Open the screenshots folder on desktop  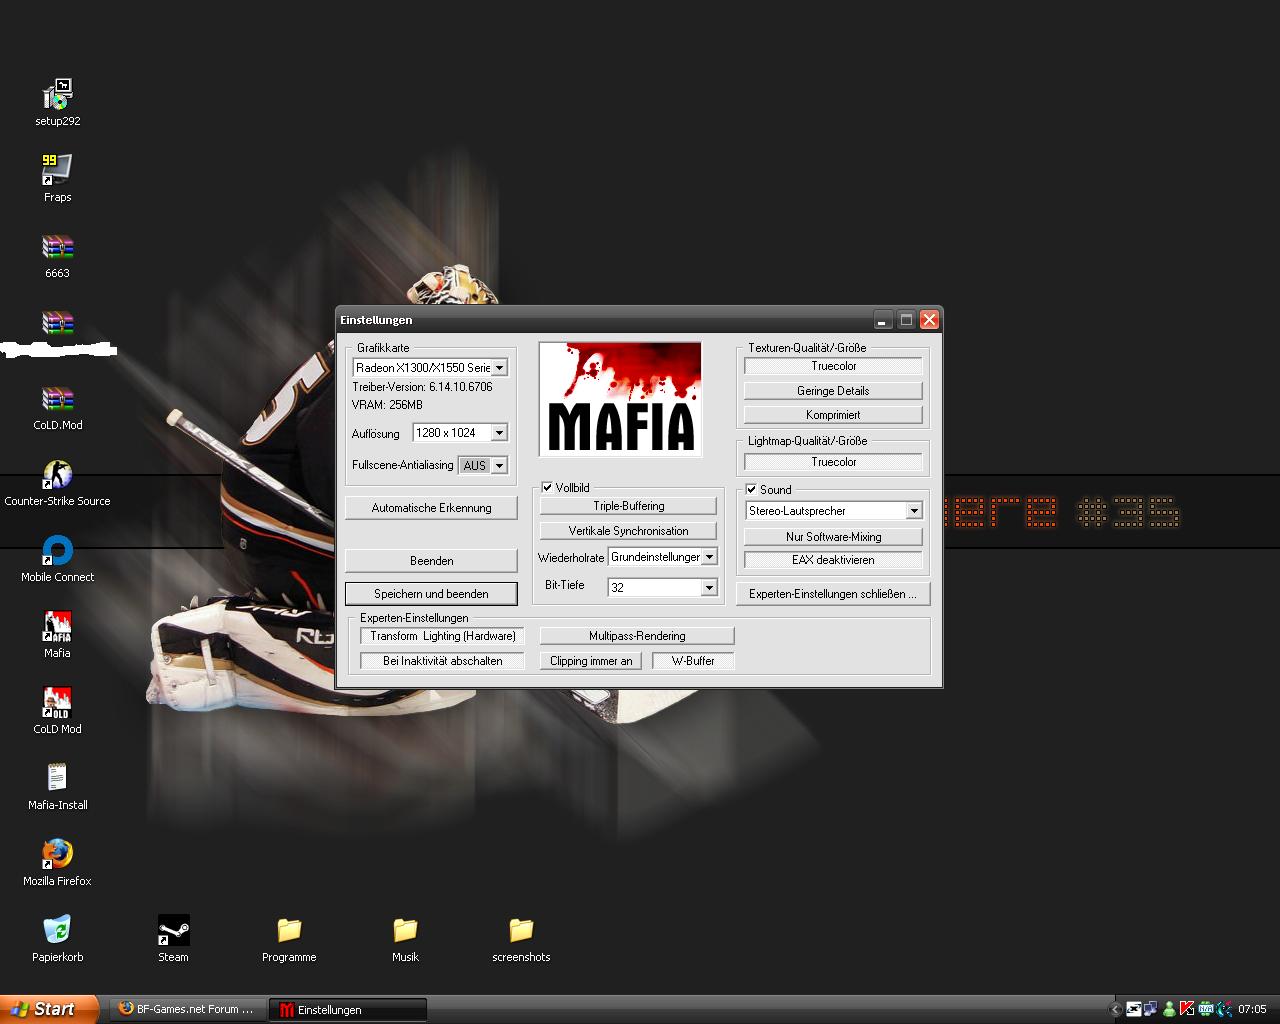pyautogui.click(x=521, y=939)
